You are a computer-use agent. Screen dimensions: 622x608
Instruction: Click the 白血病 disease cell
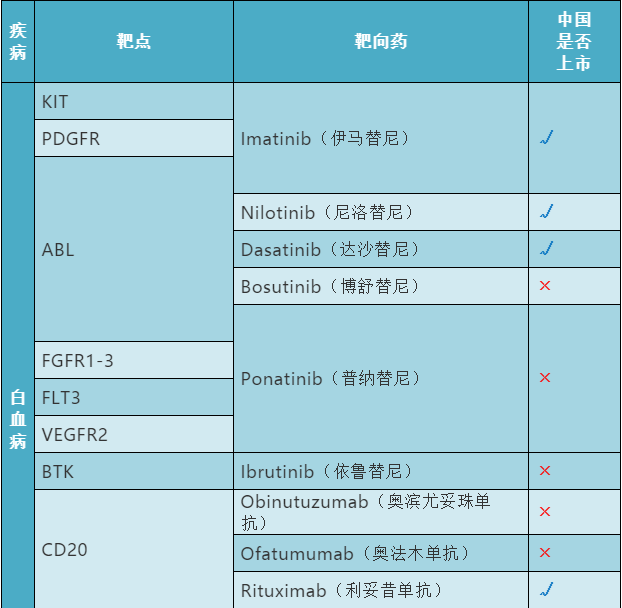[x=17, y=418]
